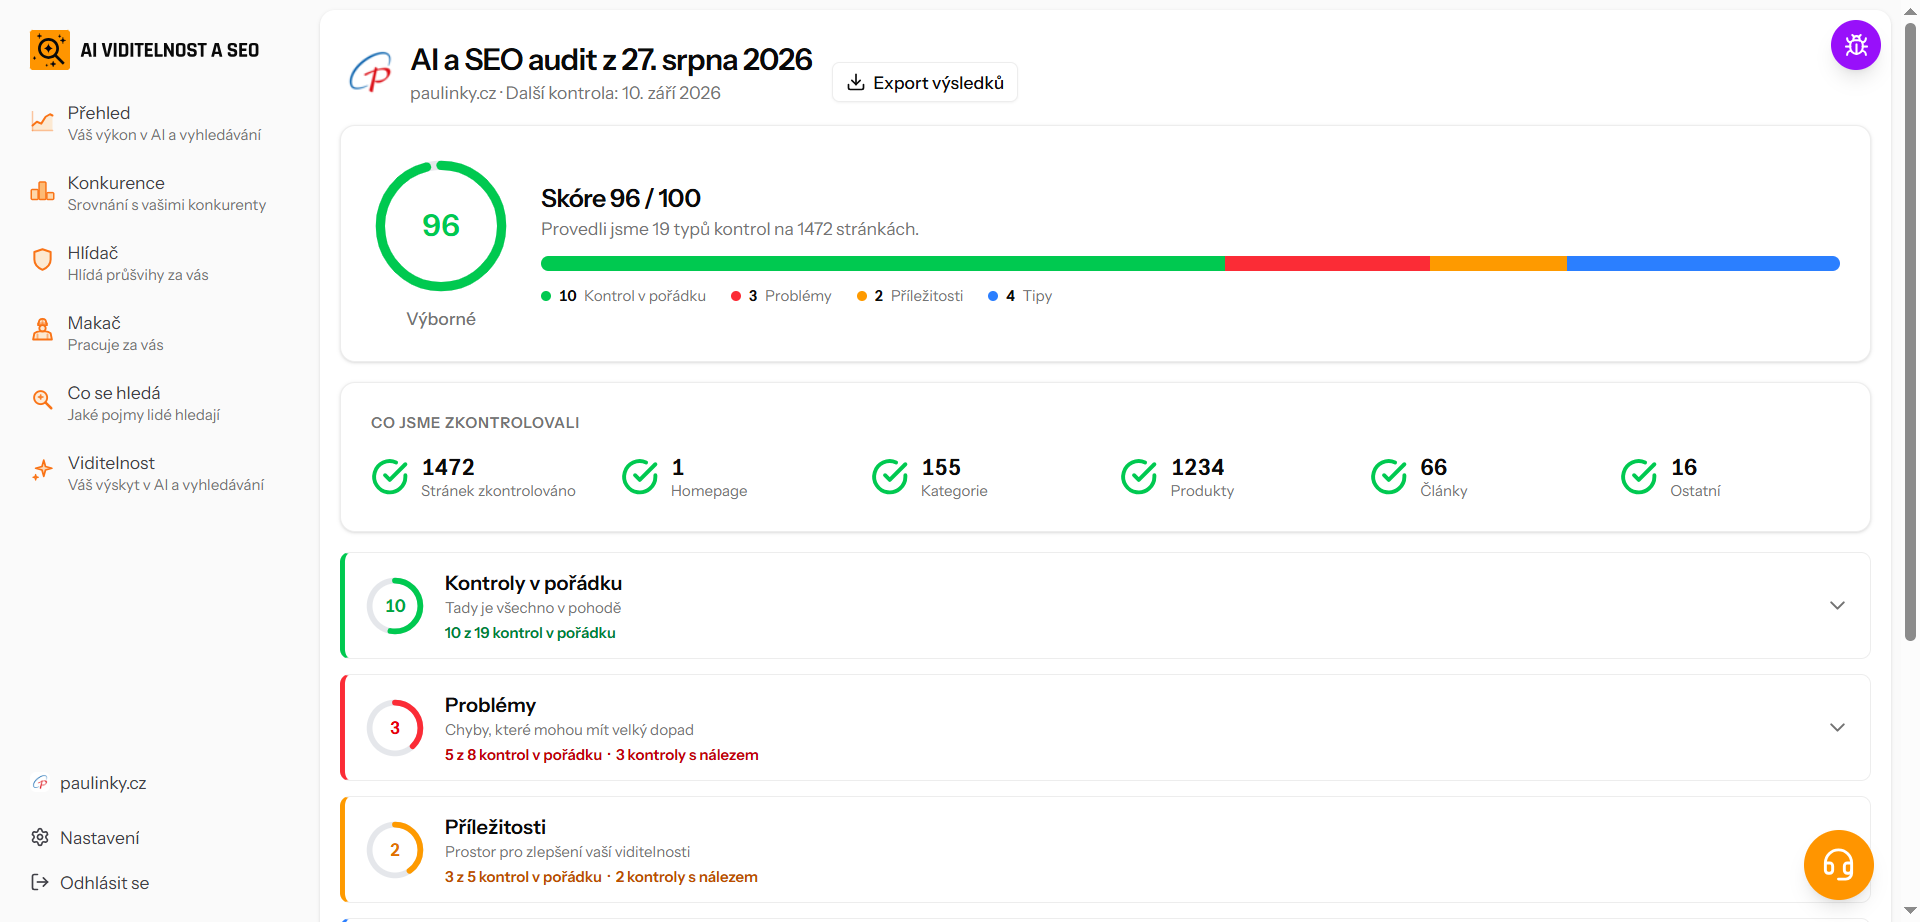The width and height of the screenshot is (1920, 922).
Task: Click the Viditelnost sparkle icon
Action: (x=42, y=471)
